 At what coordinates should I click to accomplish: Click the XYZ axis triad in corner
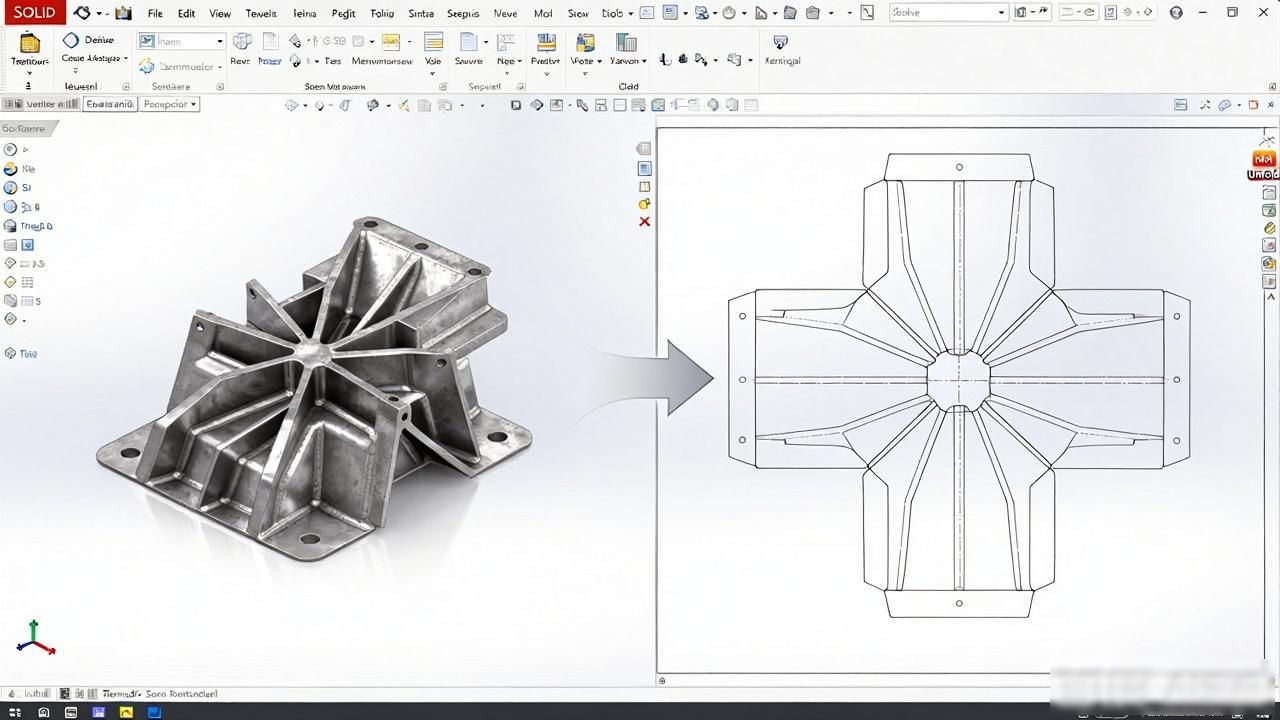click(x=35, y=638)
